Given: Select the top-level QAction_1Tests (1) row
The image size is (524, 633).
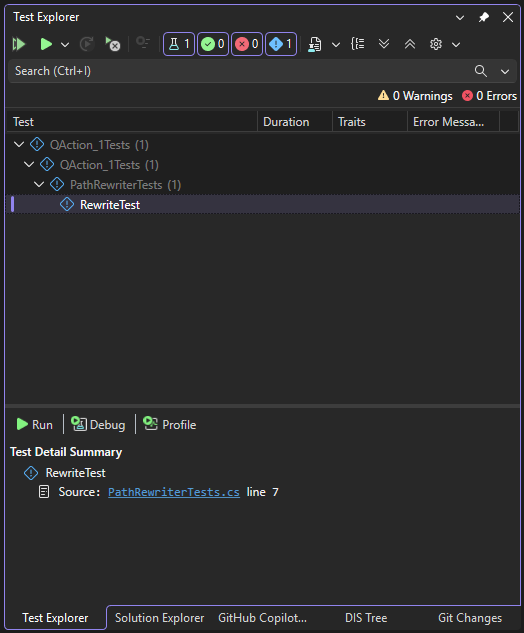Looking at the screenshot, I should (x=262, y=145).
